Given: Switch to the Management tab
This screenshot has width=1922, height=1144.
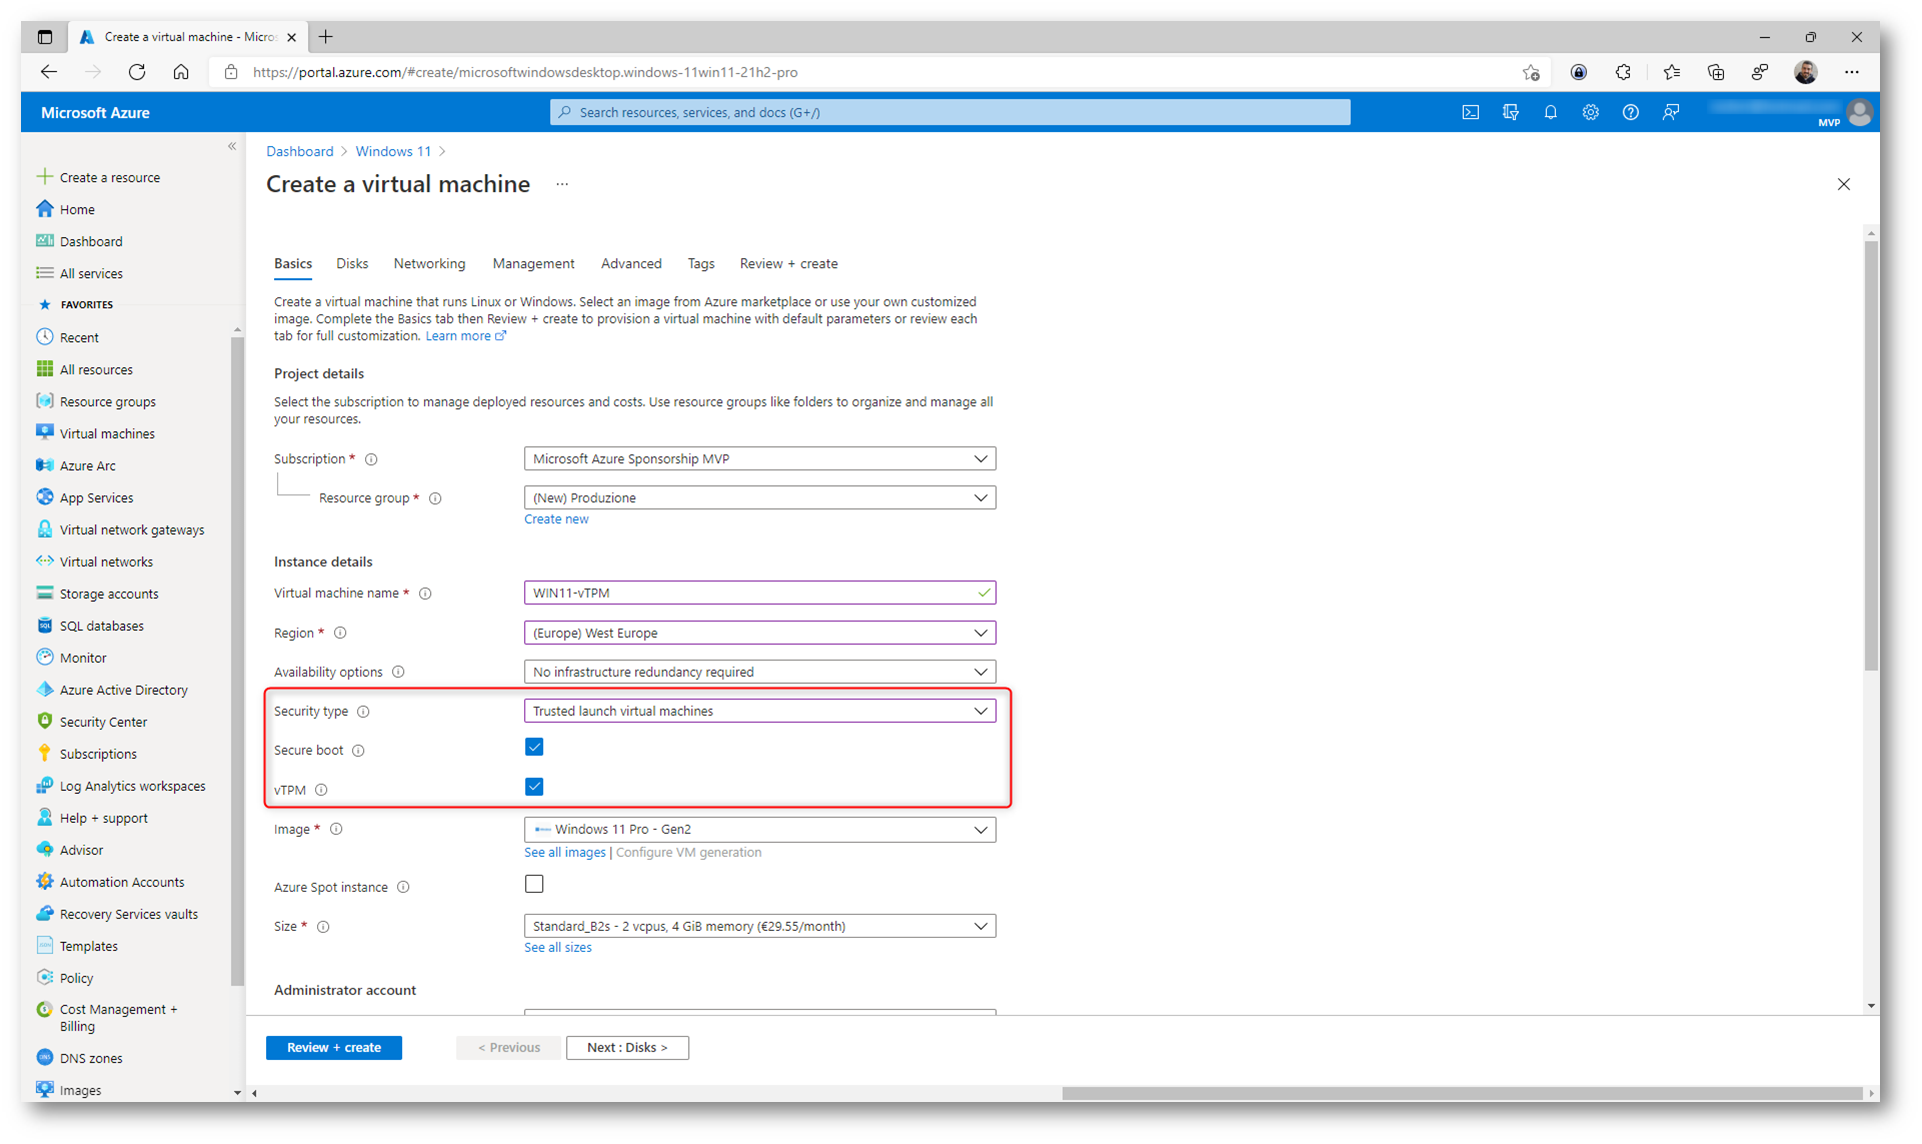Looking at the screenshot, I should [533, 263].
